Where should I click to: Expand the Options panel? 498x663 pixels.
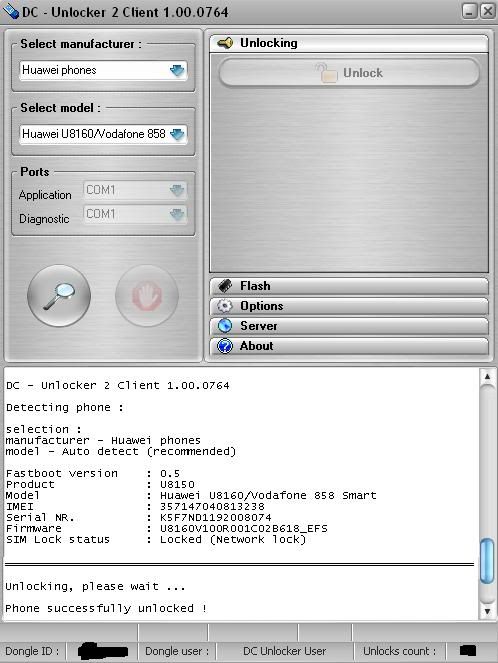pos(349,306)
